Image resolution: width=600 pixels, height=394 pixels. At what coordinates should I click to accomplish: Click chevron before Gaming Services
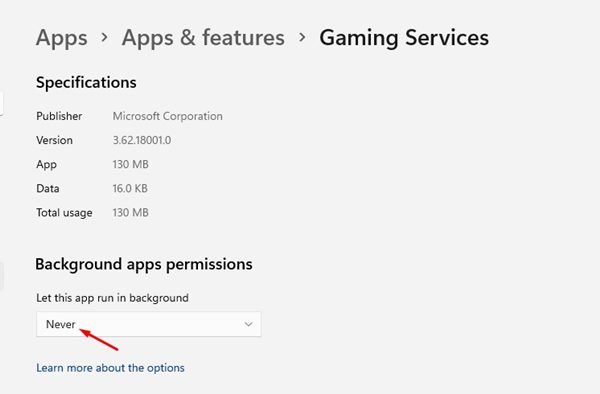(302, 37)
